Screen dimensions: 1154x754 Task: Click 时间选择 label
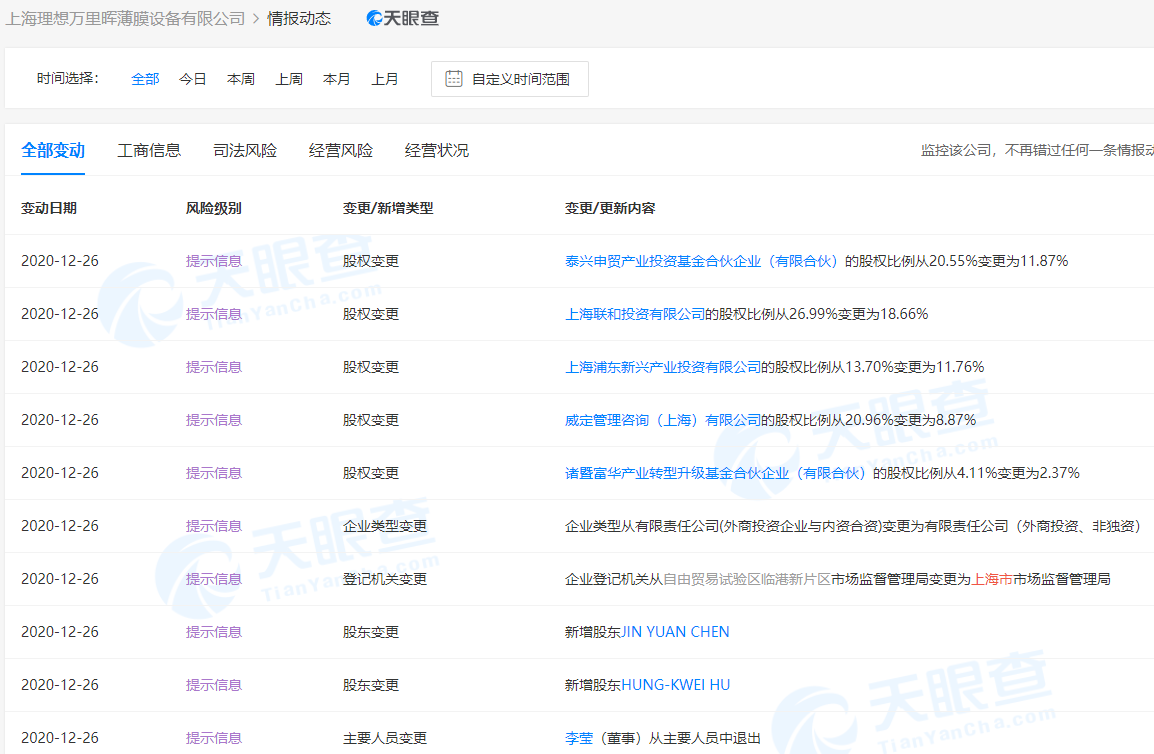[x=68, y=78]
